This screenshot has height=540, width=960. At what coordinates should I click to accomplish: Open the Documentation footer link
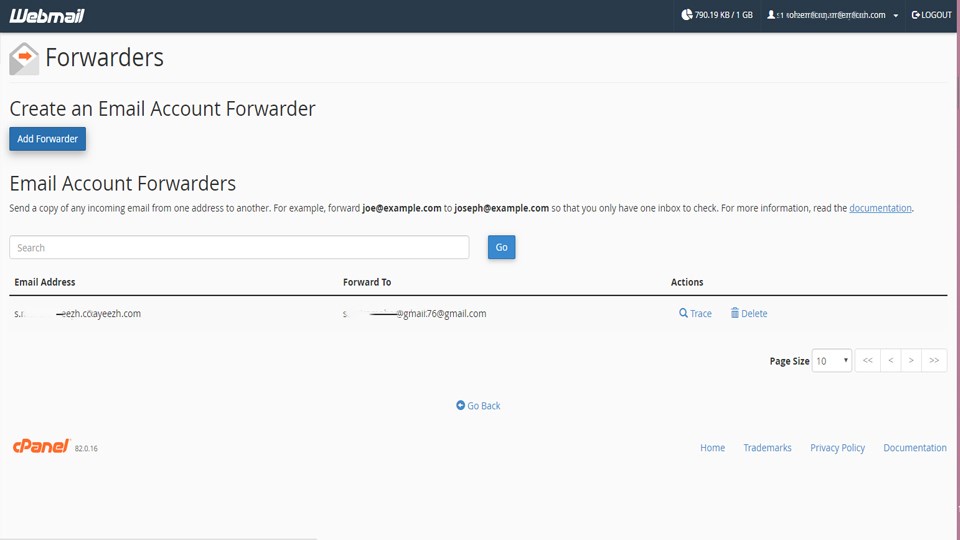tap(915, 448)
